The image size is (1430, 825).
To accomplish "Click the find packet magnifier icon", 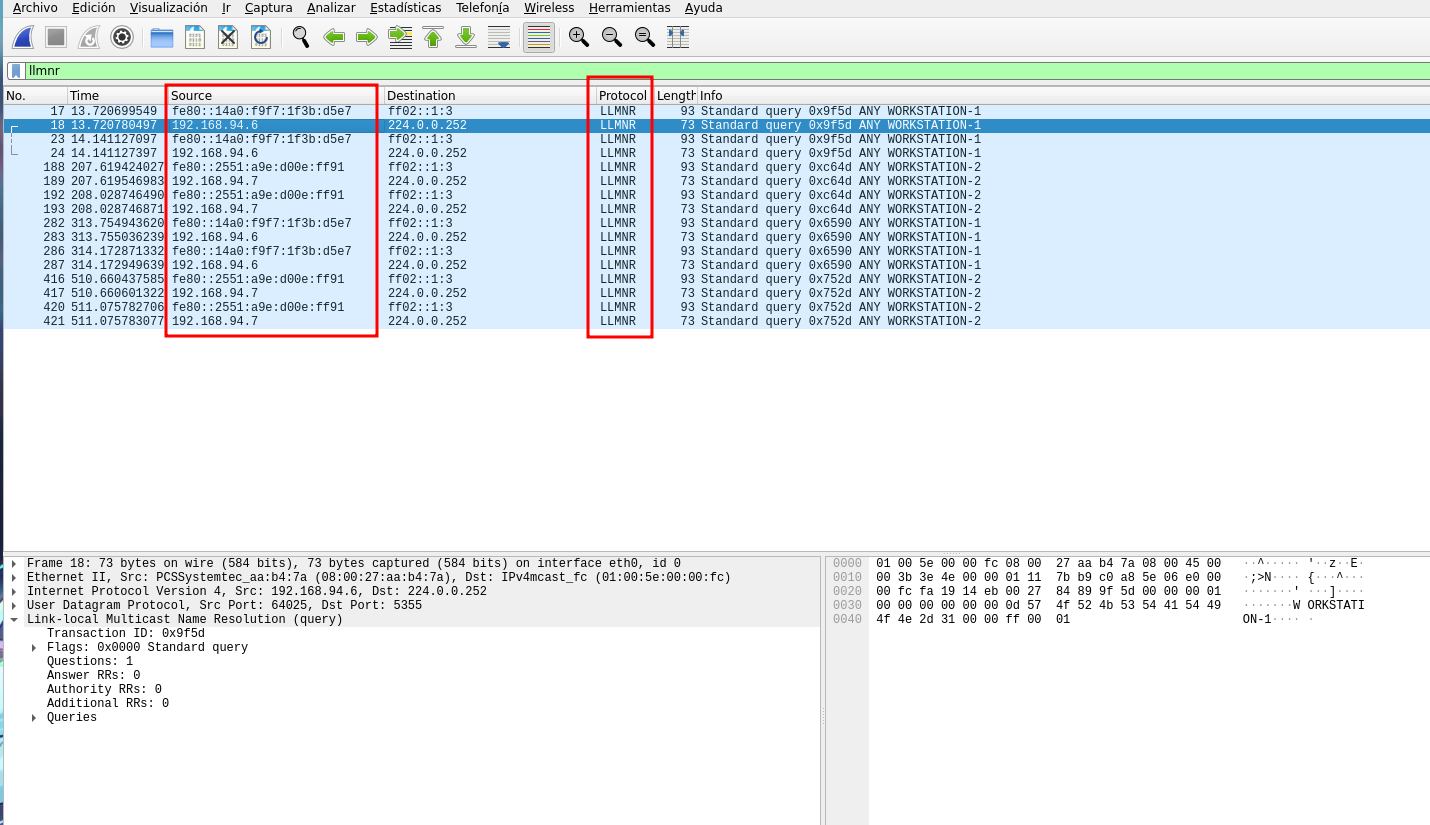I will pos(300,38).
